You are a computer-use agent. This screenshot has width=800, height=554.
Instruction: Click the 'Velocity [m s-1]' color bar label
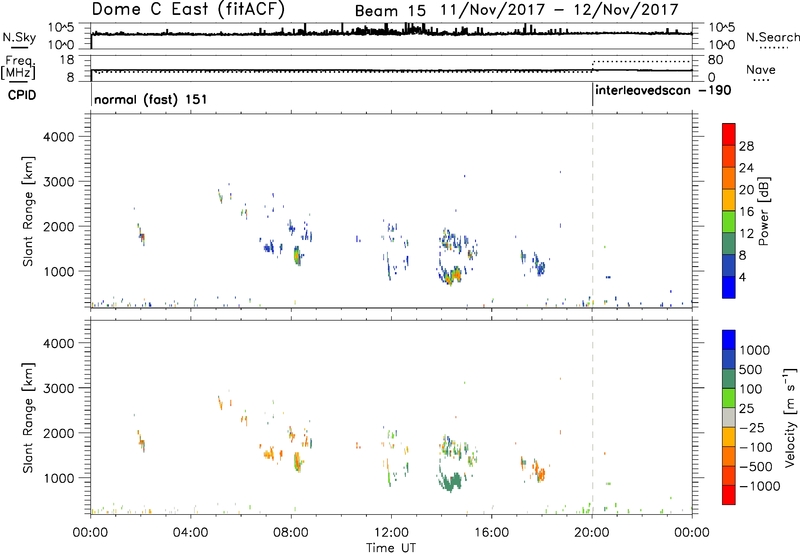click(x=790, y=417)
